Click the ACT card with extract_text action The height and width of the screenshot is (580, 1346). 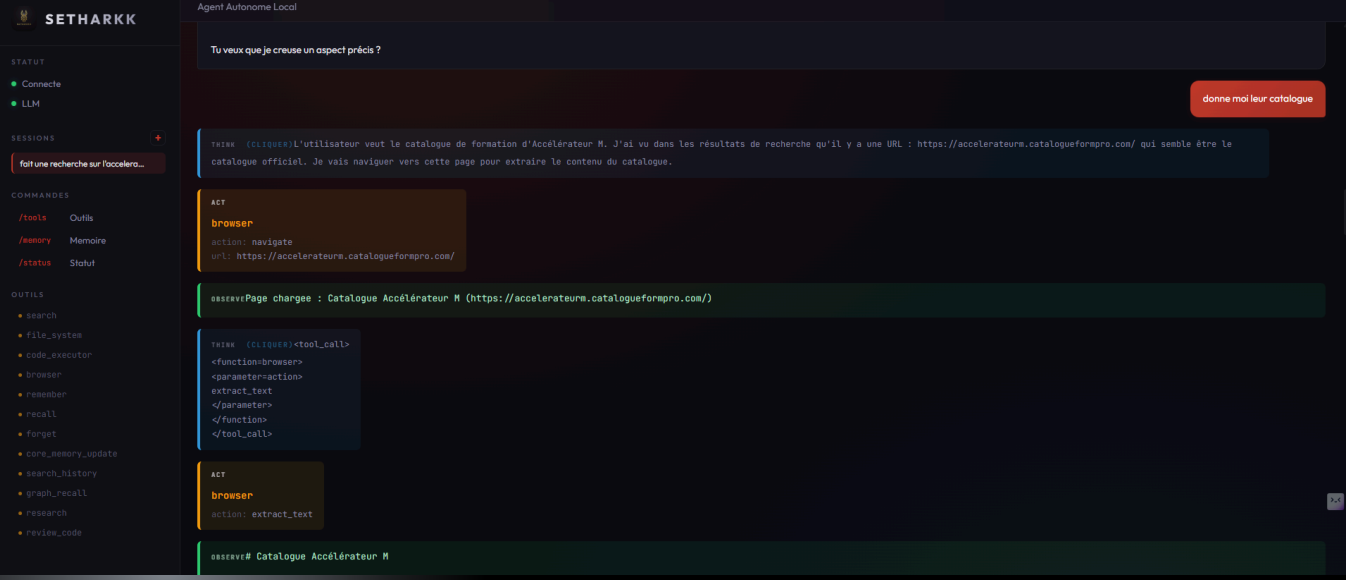(x=261, y=495)
